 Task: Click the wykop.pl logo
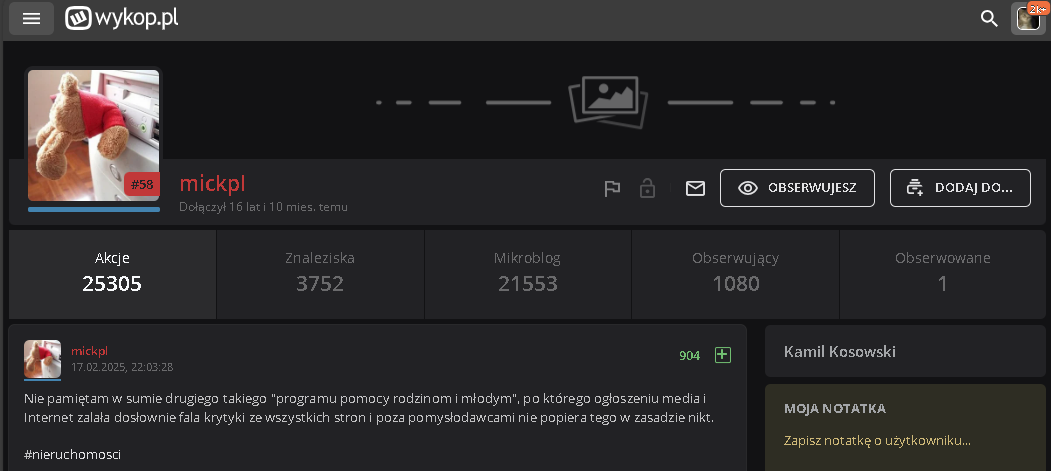(x=122, y=18)
